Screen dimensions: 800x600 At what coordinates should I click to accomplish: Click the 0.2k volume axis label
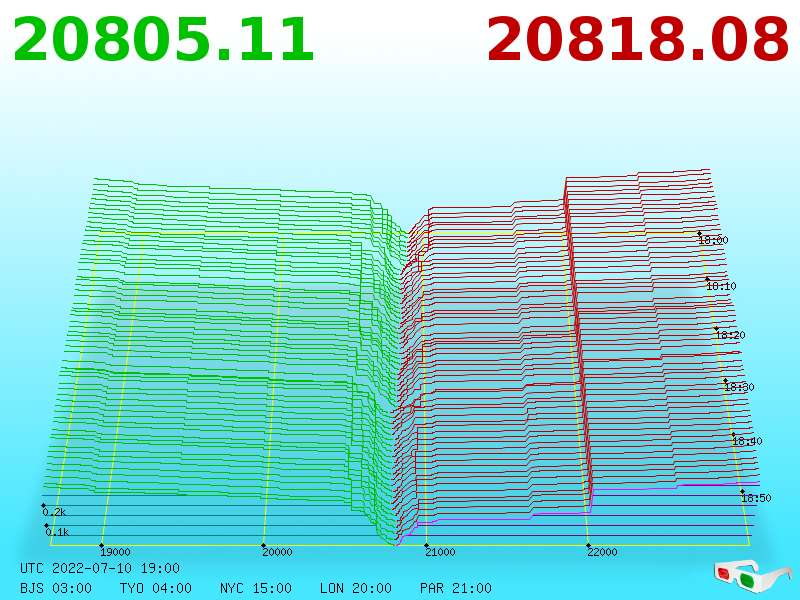point(54,512)
